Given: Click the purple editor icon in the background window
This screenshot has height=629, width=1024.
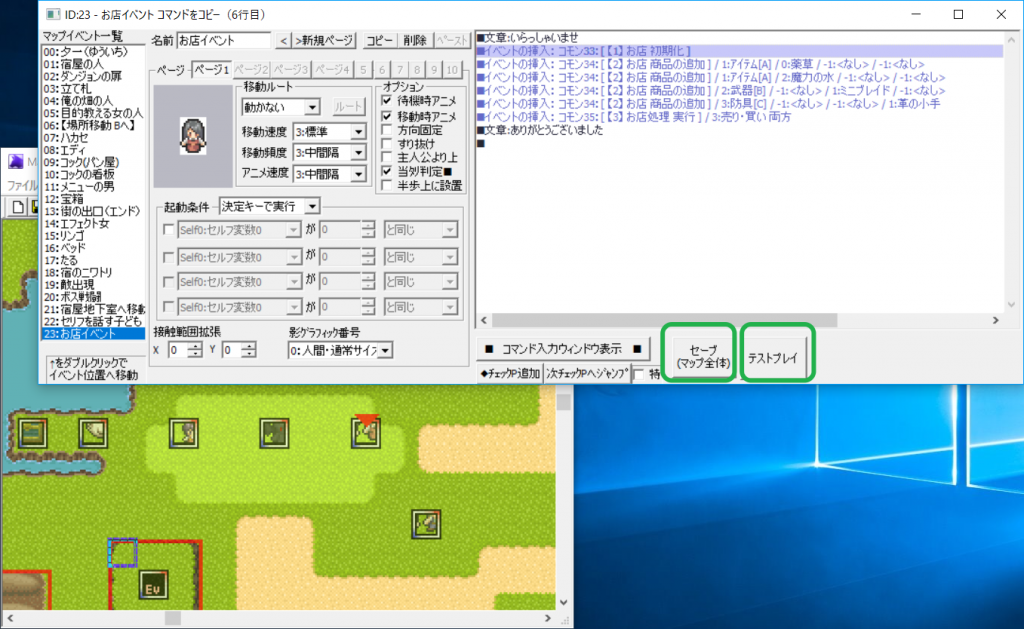Looking at the screenshot, I should (15, 162).
